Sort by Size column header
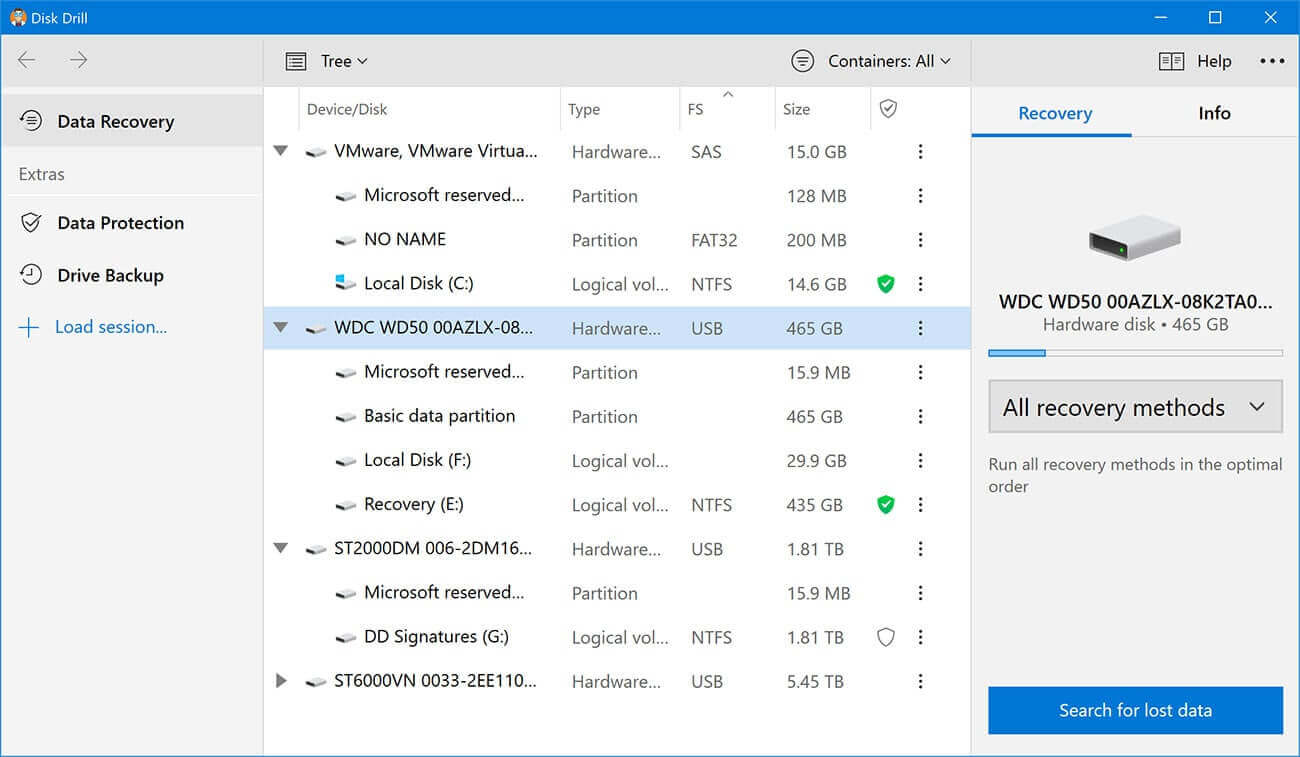This screenshot has width=1300, height=757. (x=797, y=109)
